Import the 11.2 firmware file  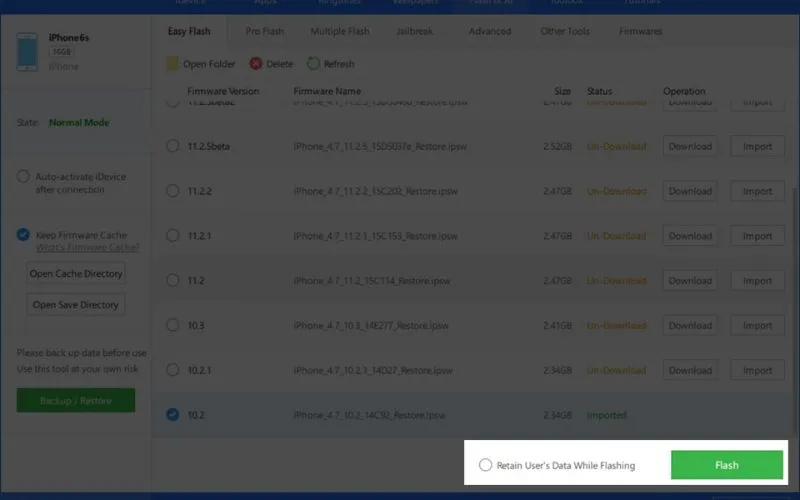[x=757, y=280]
